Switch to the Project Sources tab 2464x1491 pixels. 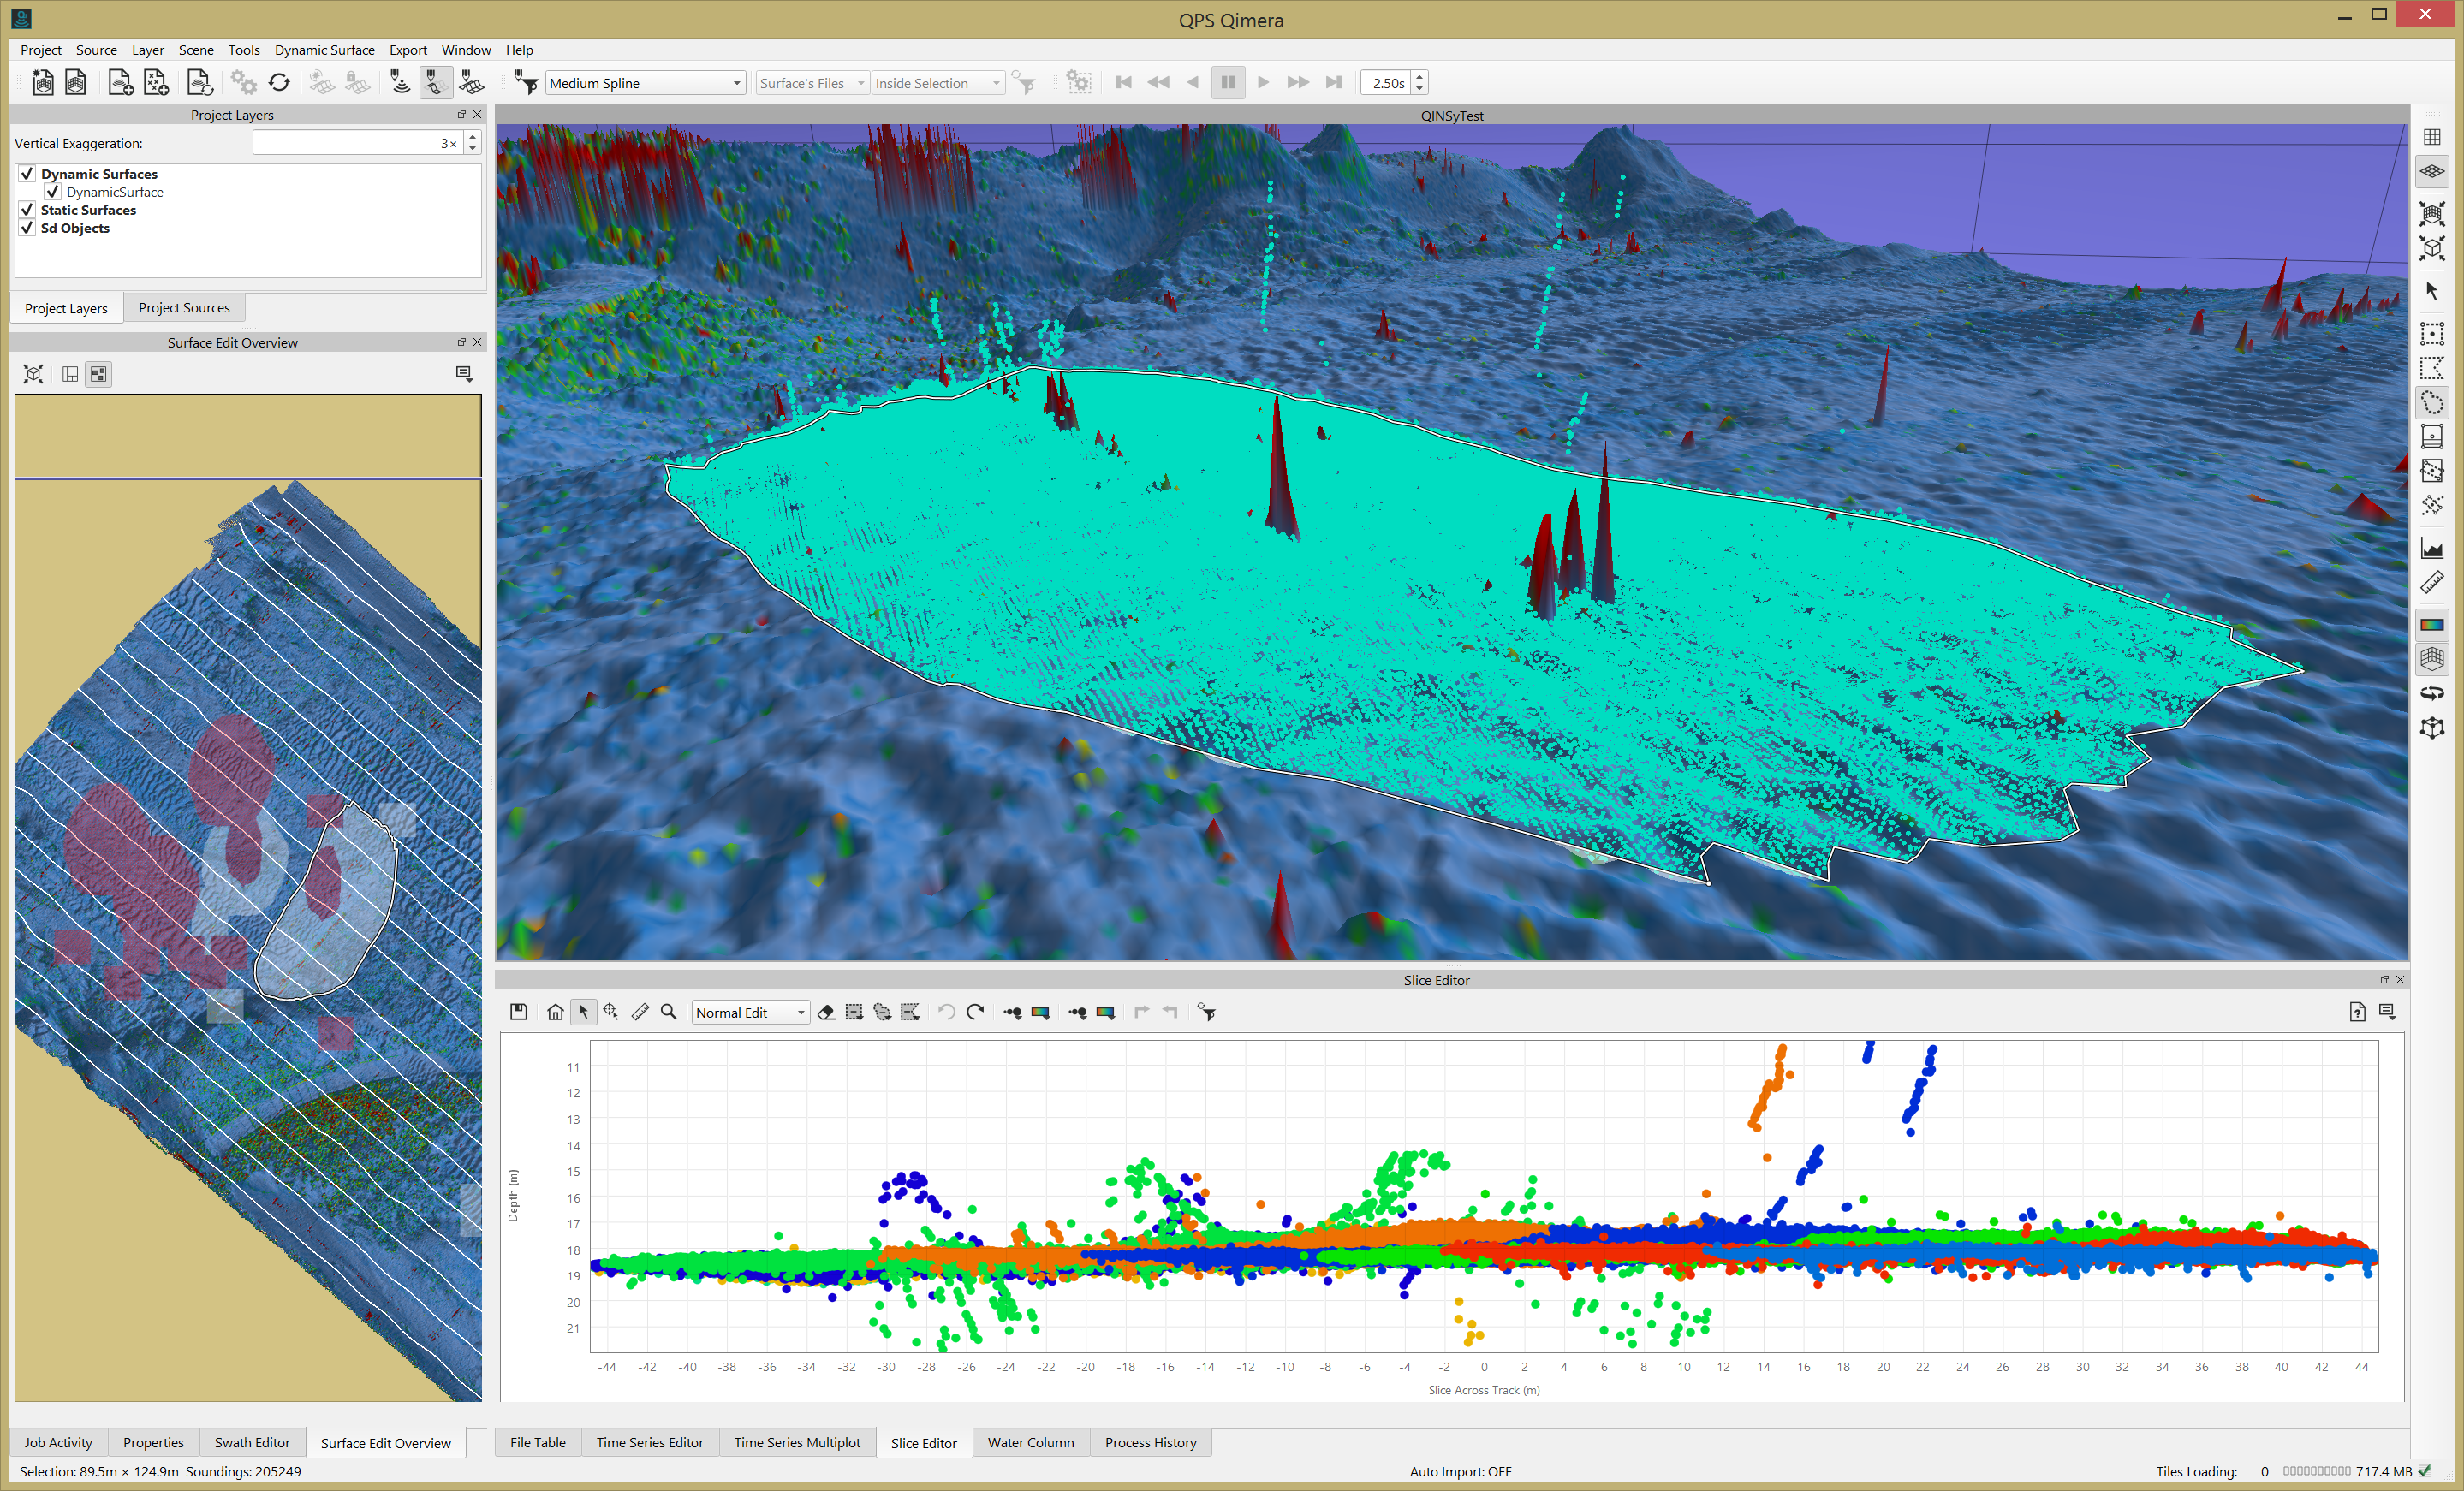[184, 308]
